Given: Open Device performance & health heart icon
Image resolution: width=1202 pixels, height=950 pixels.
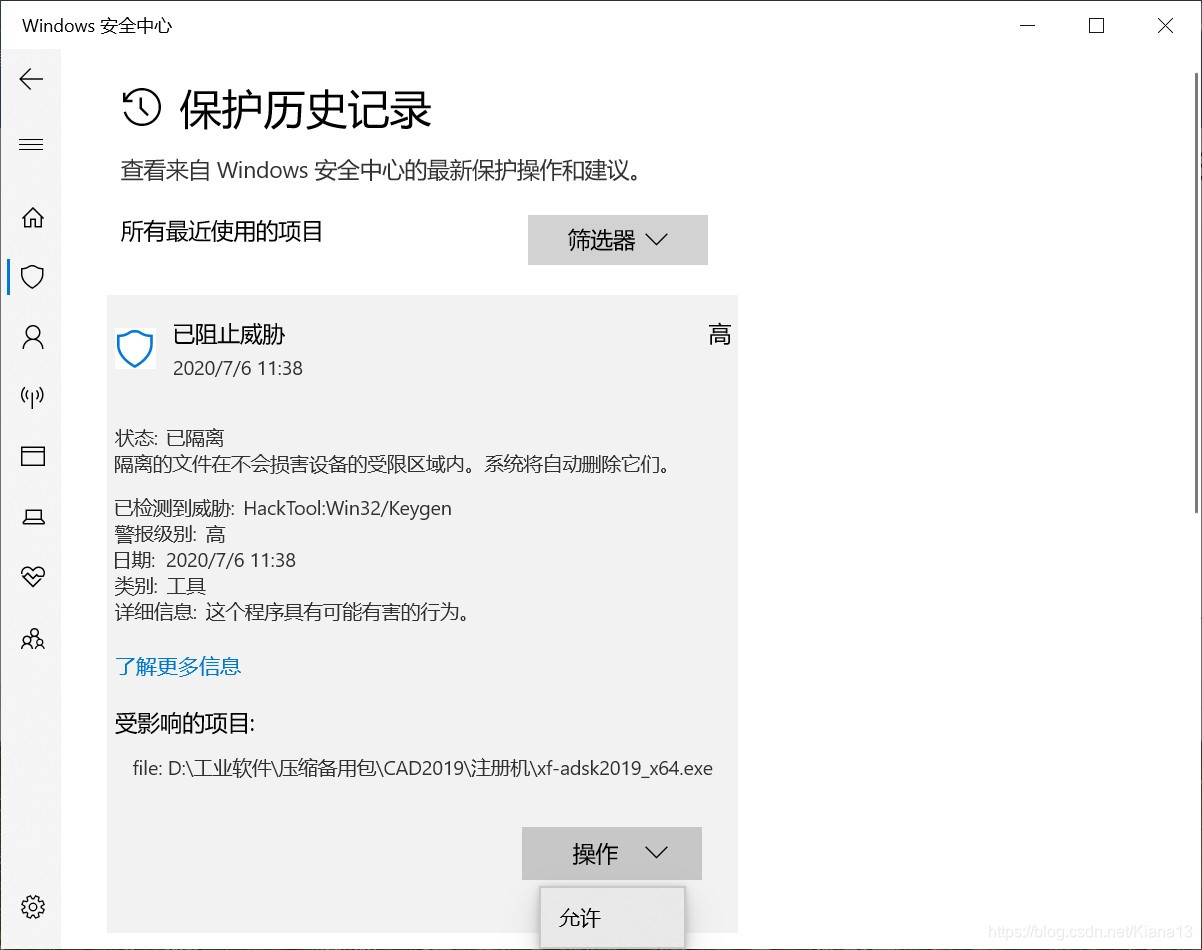Looking at the screenshot, I should click(x=33, y=577).
